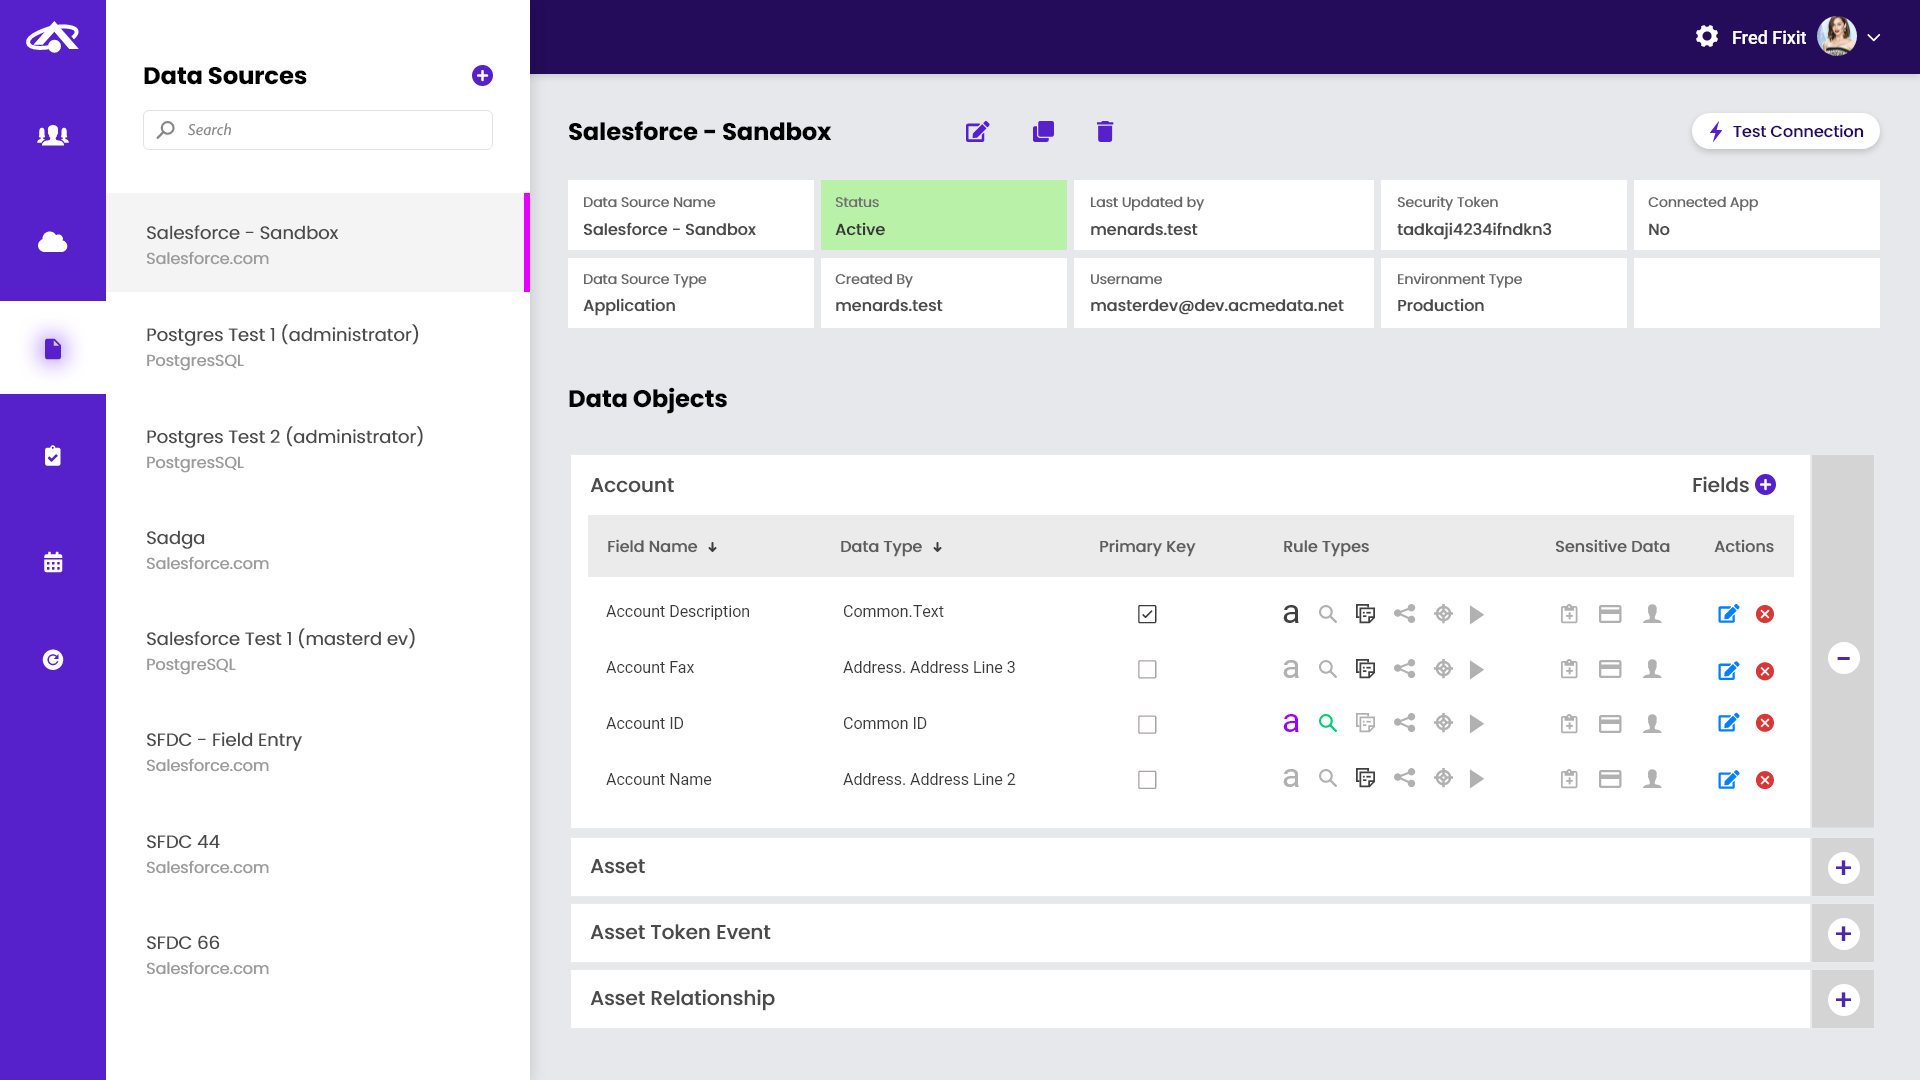
Task: Check Primary Key for Account Name
Action: point(1147,779)
